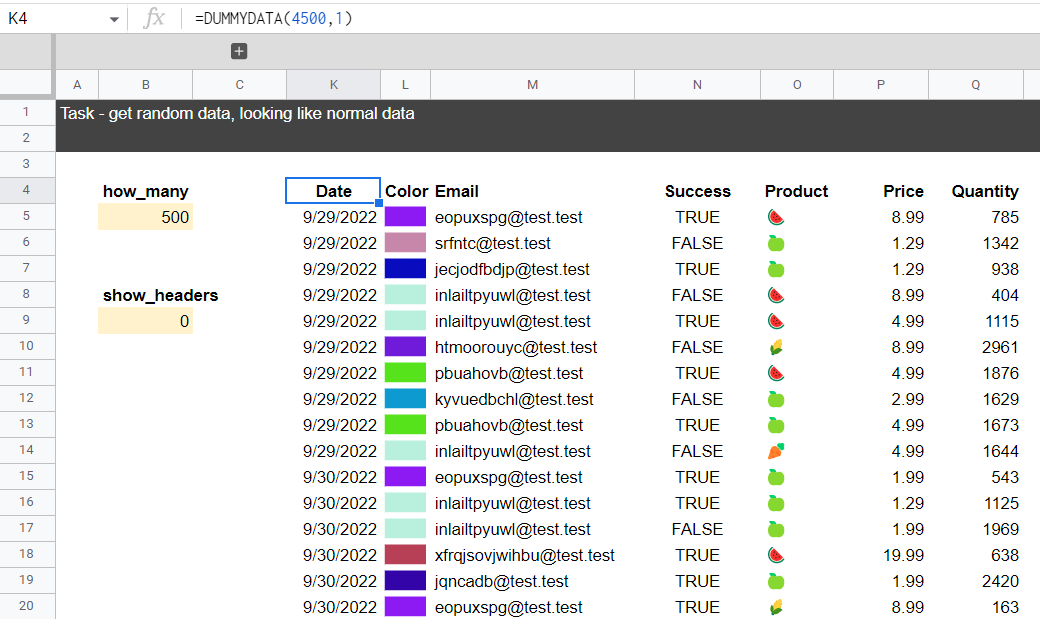Click the Price header cell

pos(881,191)
